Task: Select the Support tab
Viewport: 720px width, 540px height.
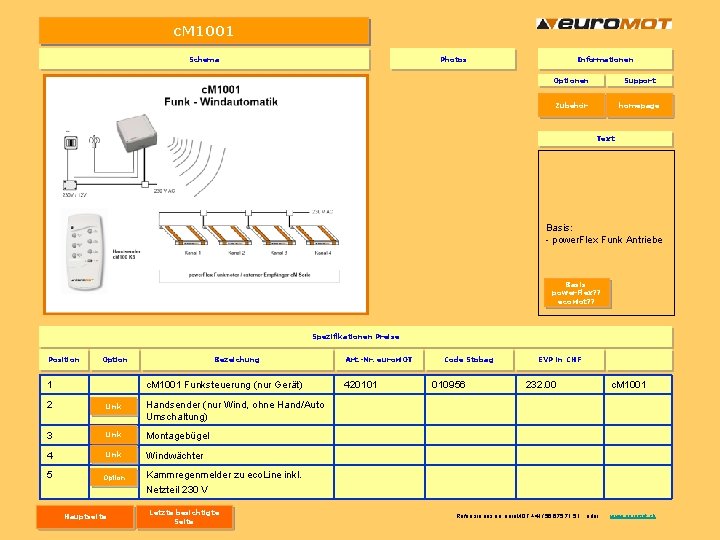Action: 640,80
